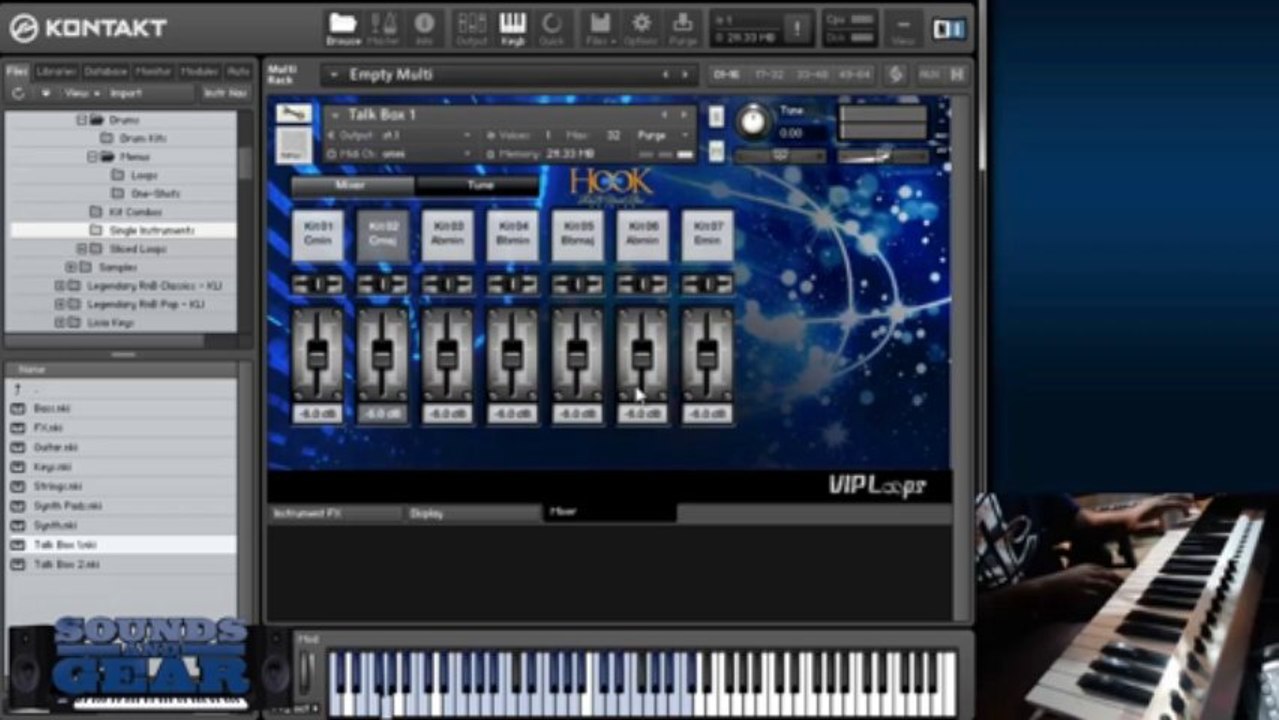Switch to the Files browser tab
This screenshot has width=1279, height=720.
[17, 72]
